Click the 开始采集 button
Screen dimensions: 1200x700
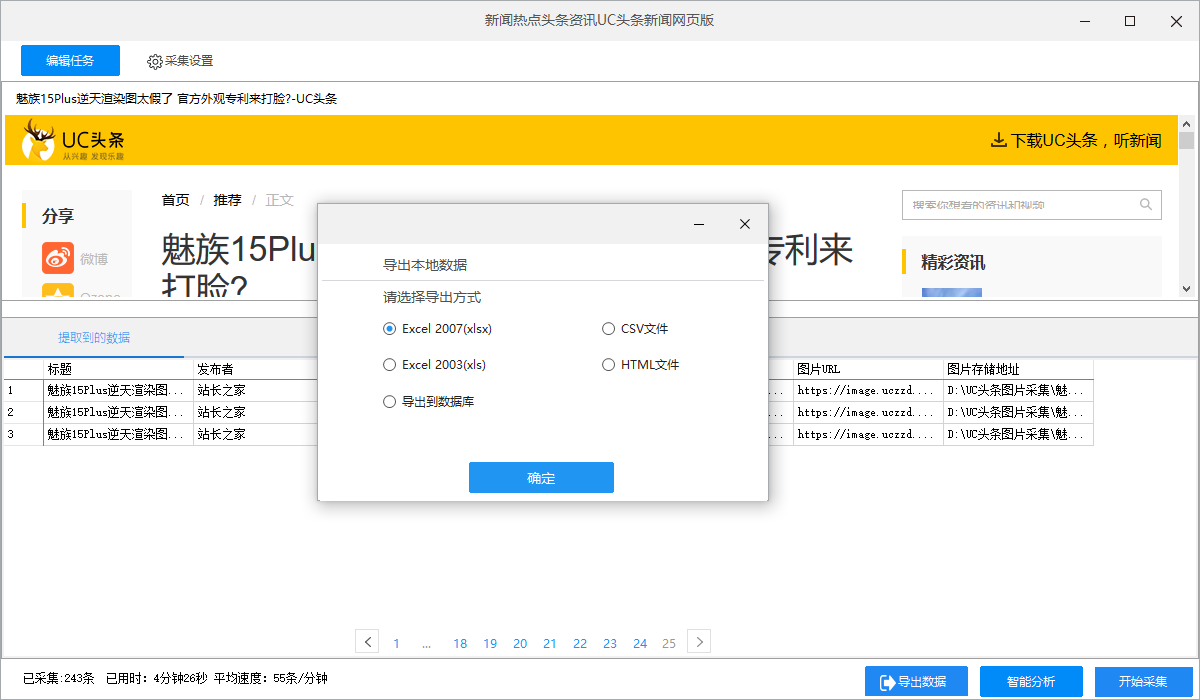[1142, 681]
